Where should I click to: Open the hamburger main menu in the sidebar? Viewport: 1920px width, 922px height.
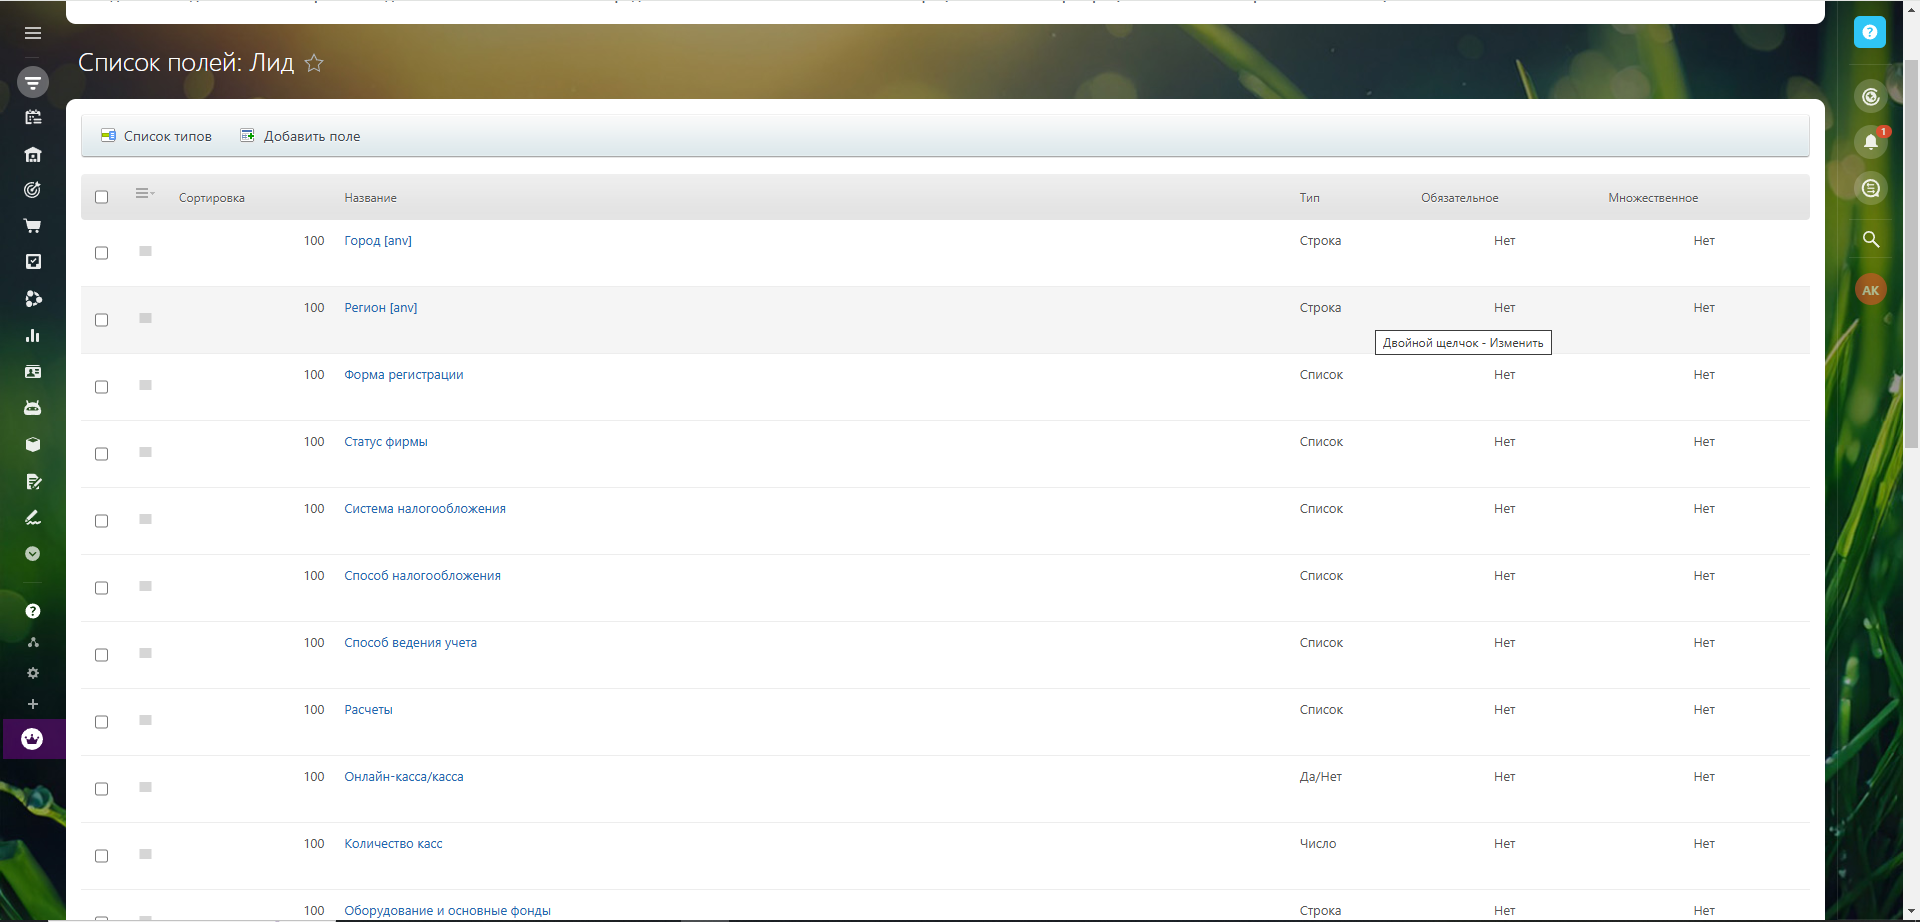[33, 33]
